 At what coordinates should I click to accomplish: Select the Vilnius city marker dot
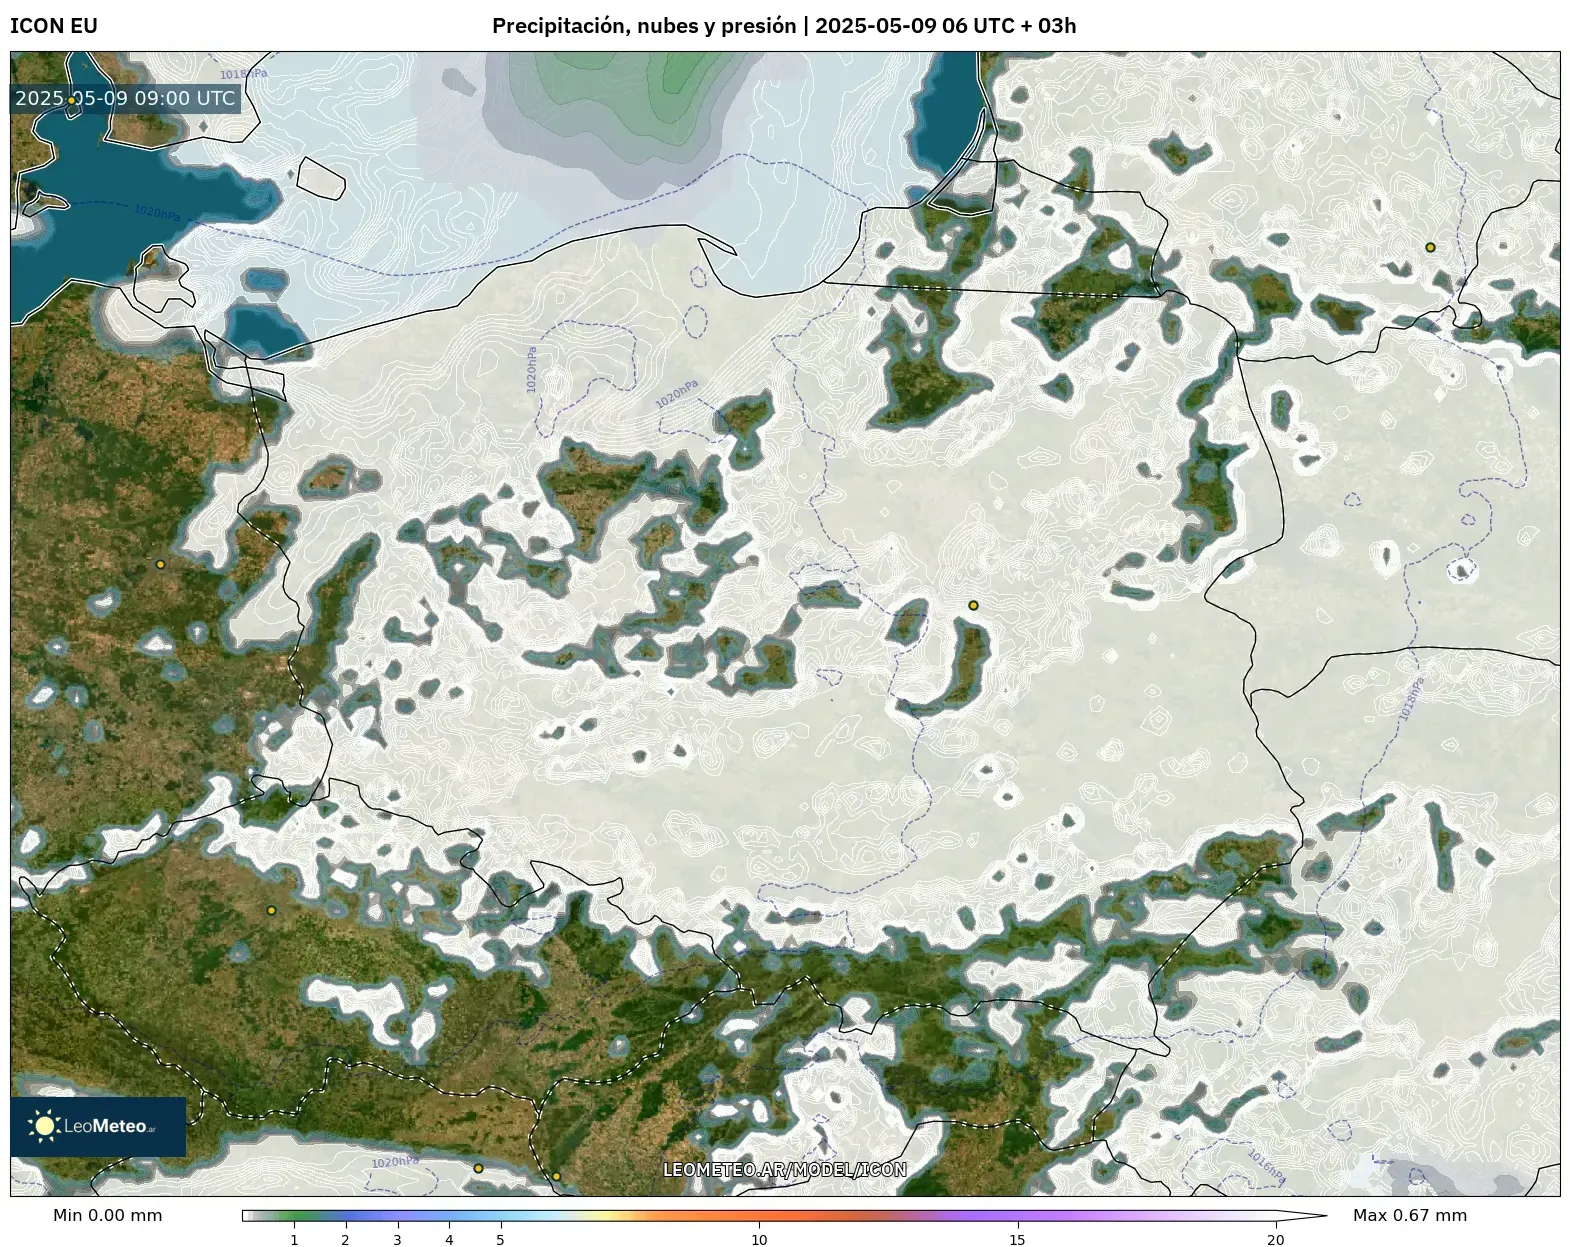1430,247
